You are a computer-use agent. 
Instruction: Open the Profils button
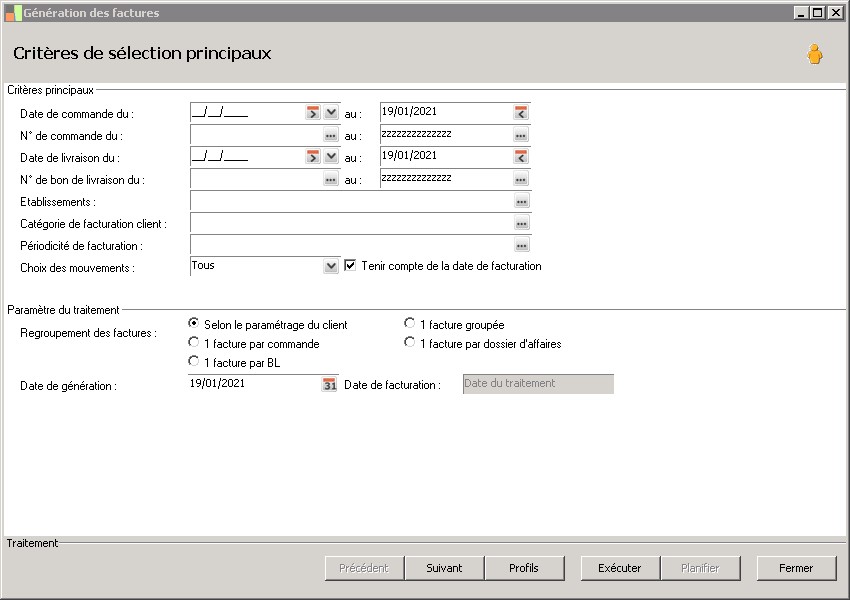click(524, 568)
